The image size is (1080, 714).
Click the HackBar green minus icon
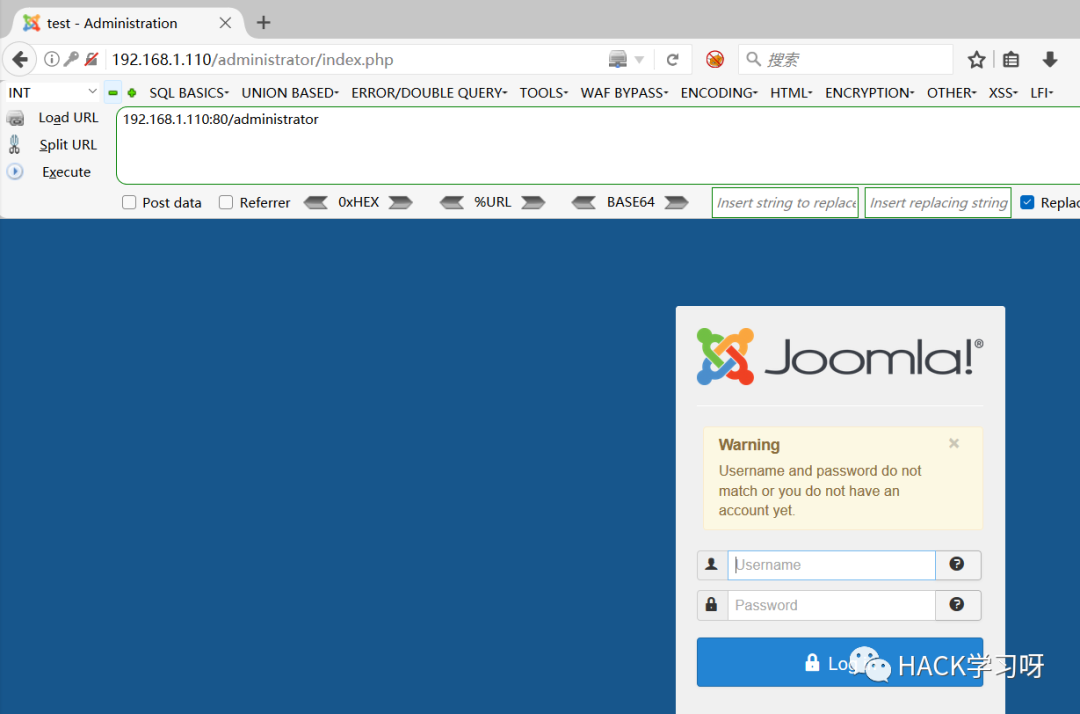[113, 92]
